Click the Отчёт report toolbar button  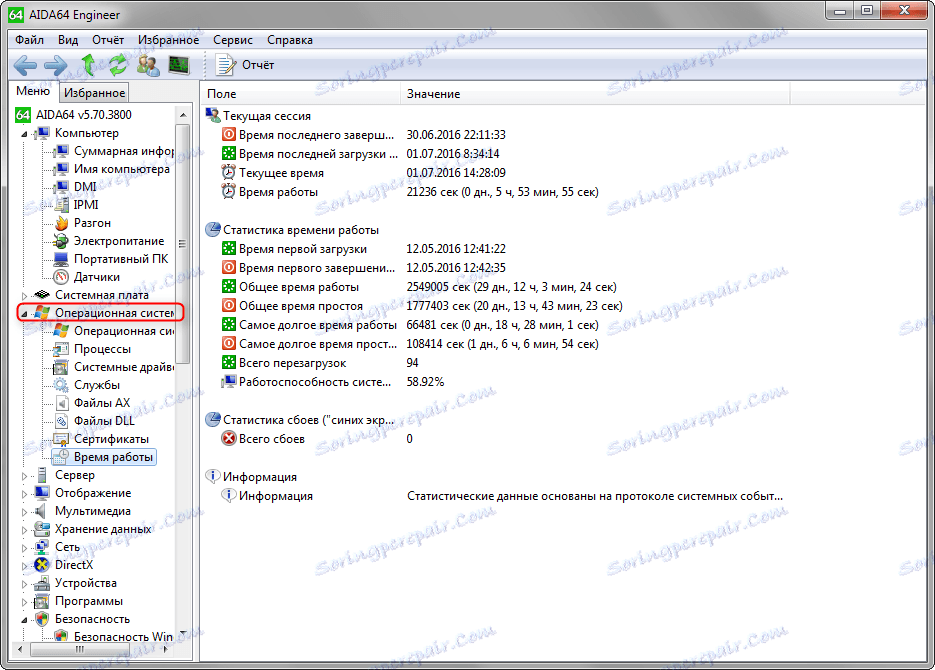[245, 64]
